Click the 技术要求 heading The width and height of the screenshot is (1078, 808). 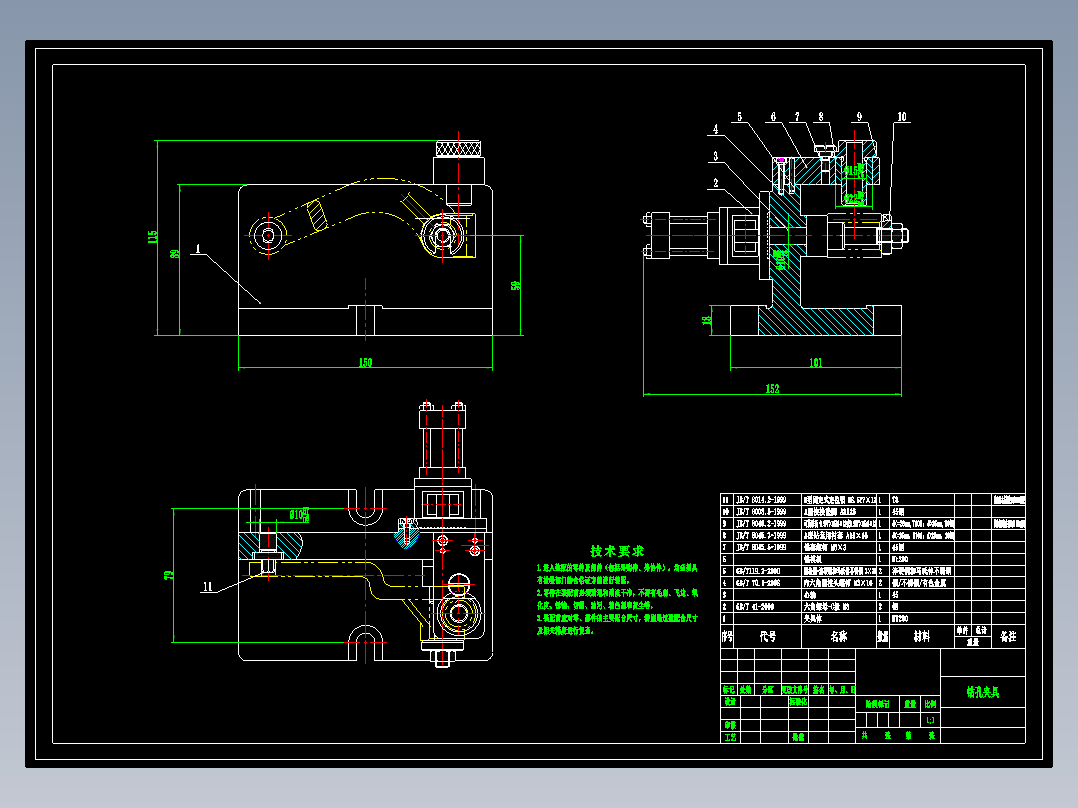click(x=617, y=551)
